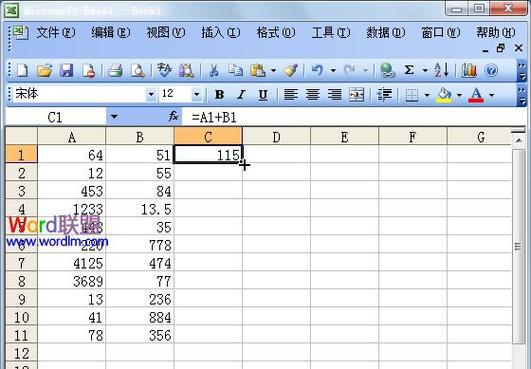Apply yellow fill color bucket

coord(444,95)
